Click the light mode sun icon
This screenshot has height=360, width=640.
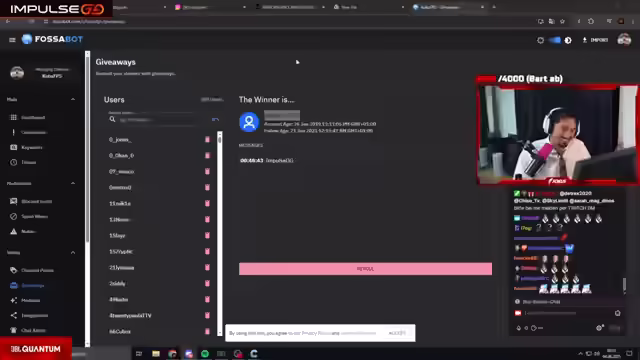pos(540,40)
